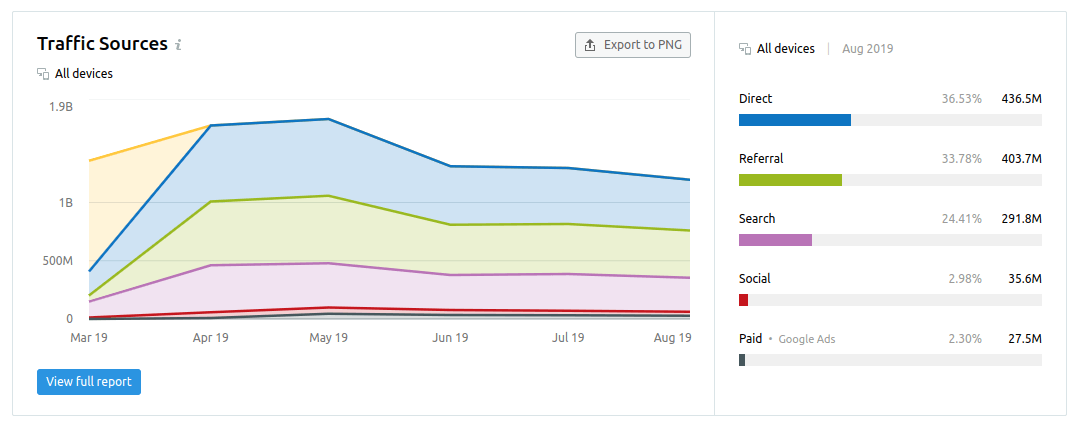
Task: Click the blue Direct traffic bar
Action: click(795, 120)
